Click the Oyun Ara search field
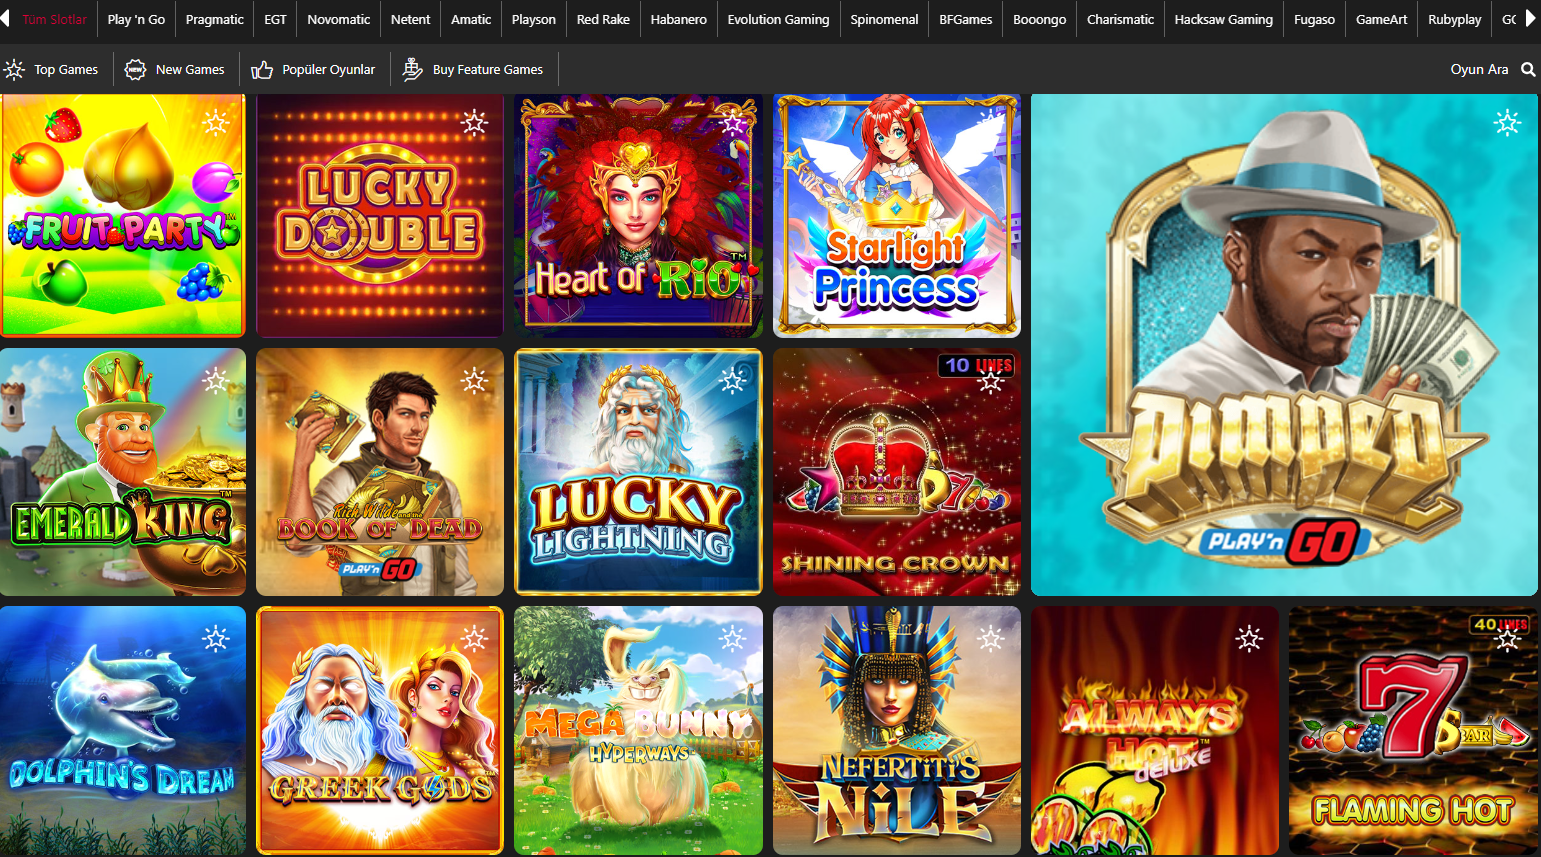The width and height of the screenshot is (1541, 857). pyautogui.click(x=1478, y=69)
